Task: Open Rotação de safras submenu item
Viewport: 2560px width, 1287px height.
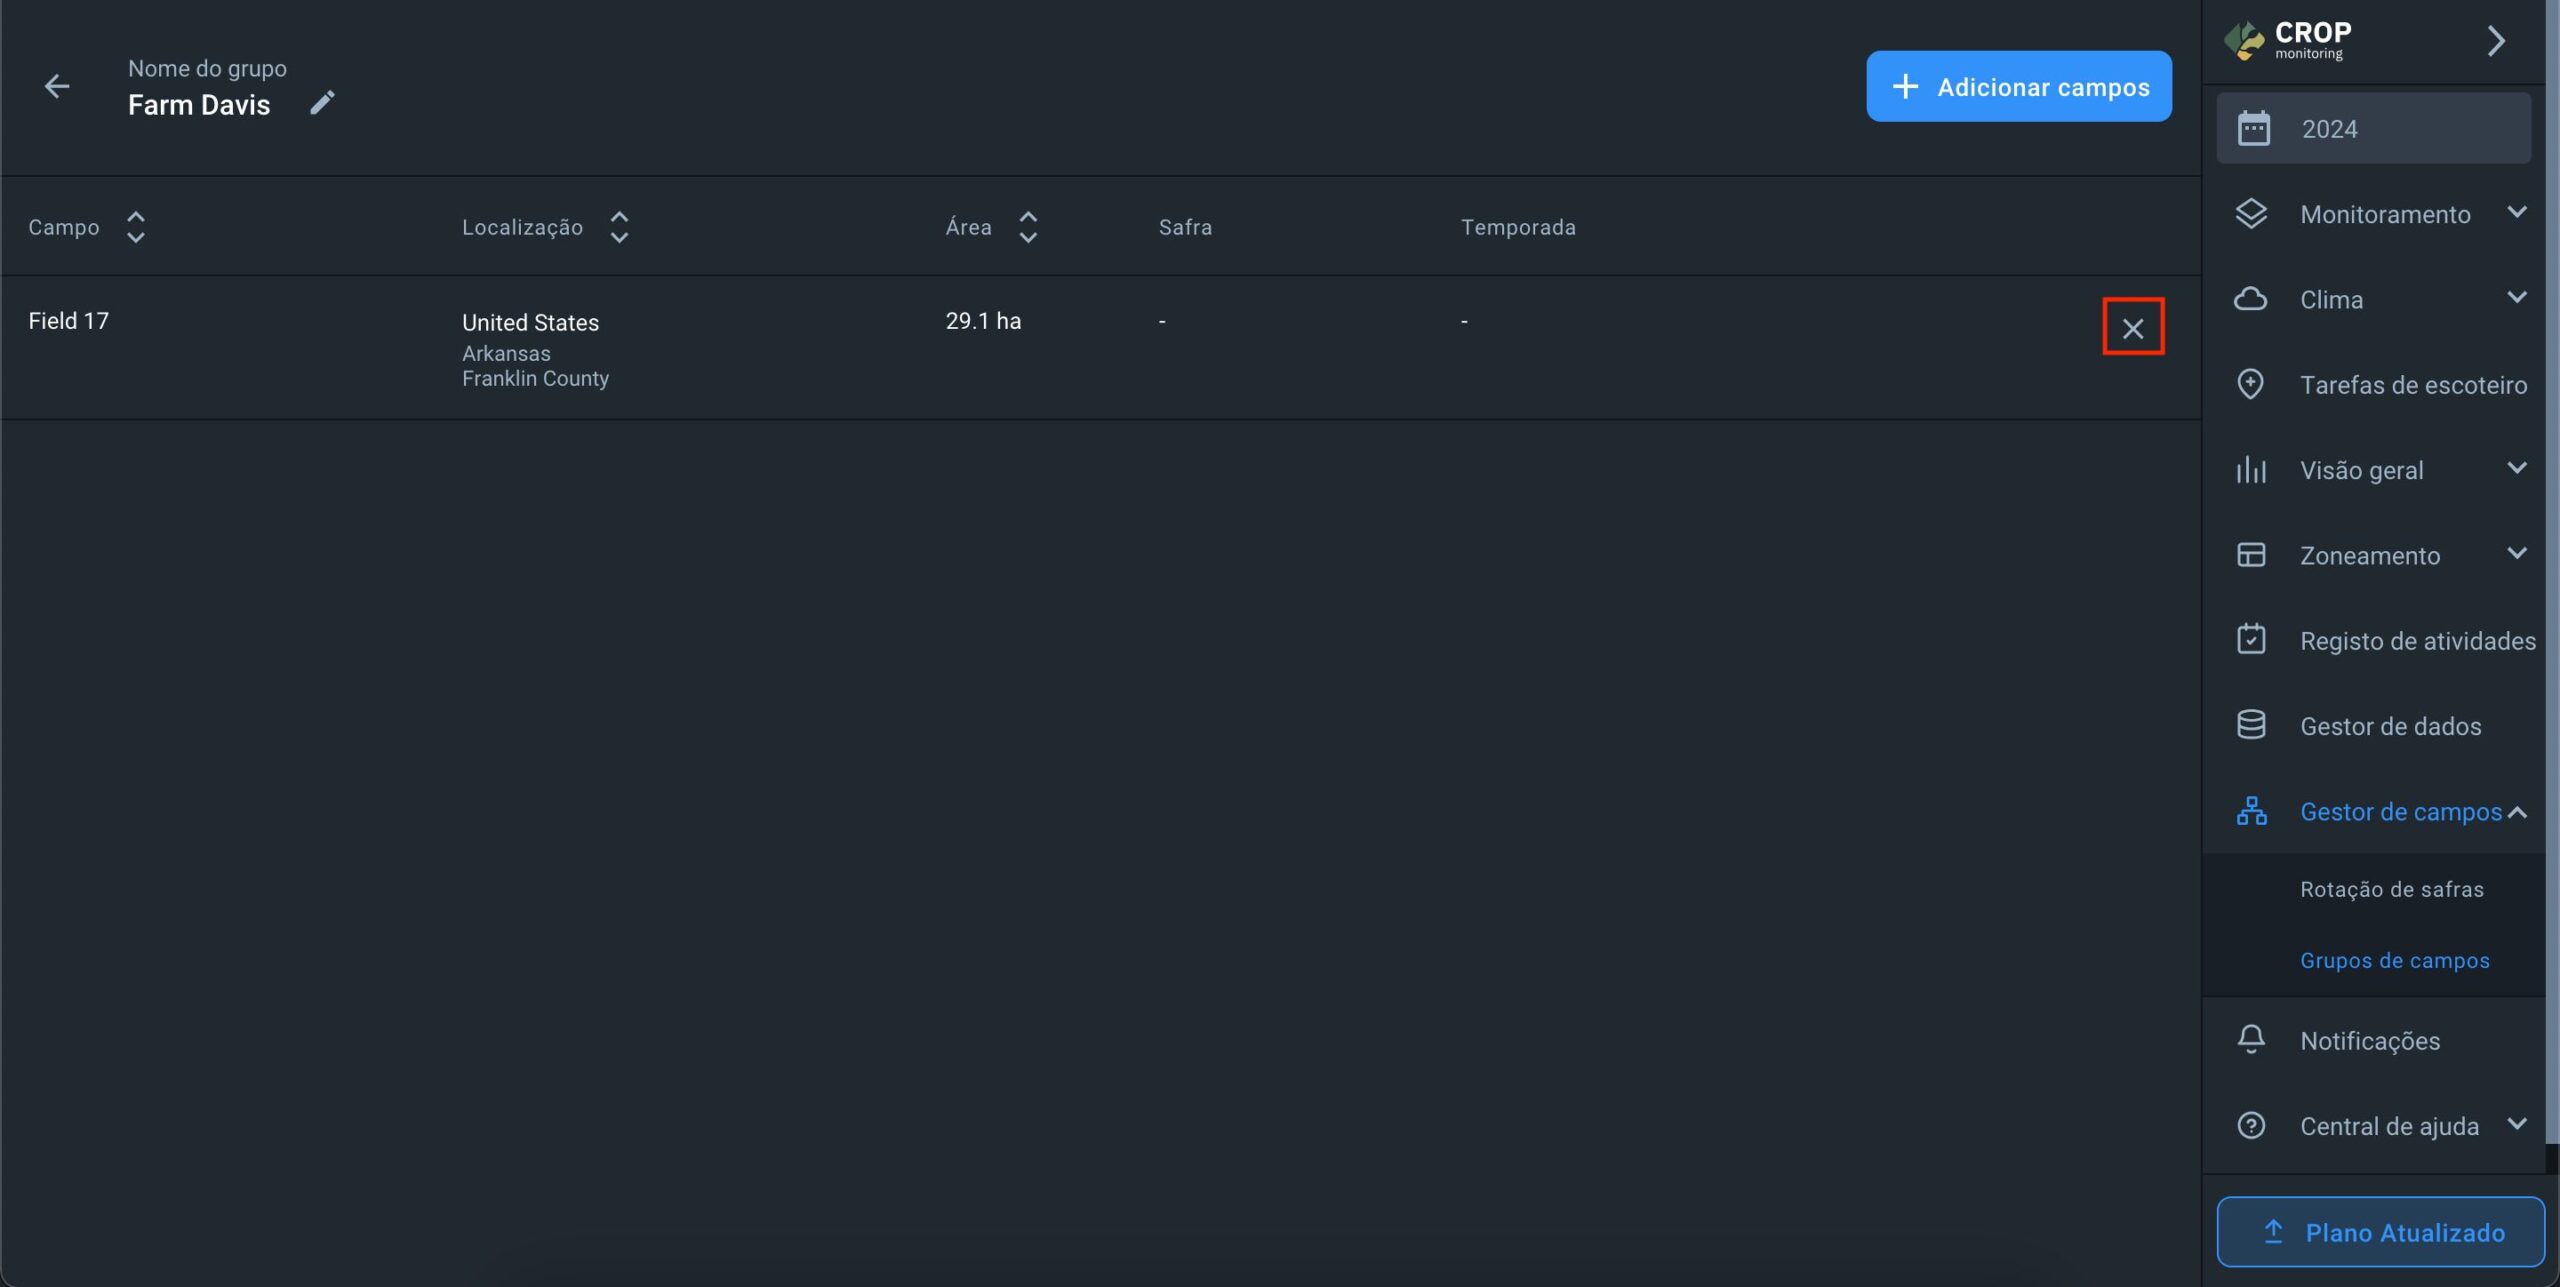Action: tap(2391, 889)
